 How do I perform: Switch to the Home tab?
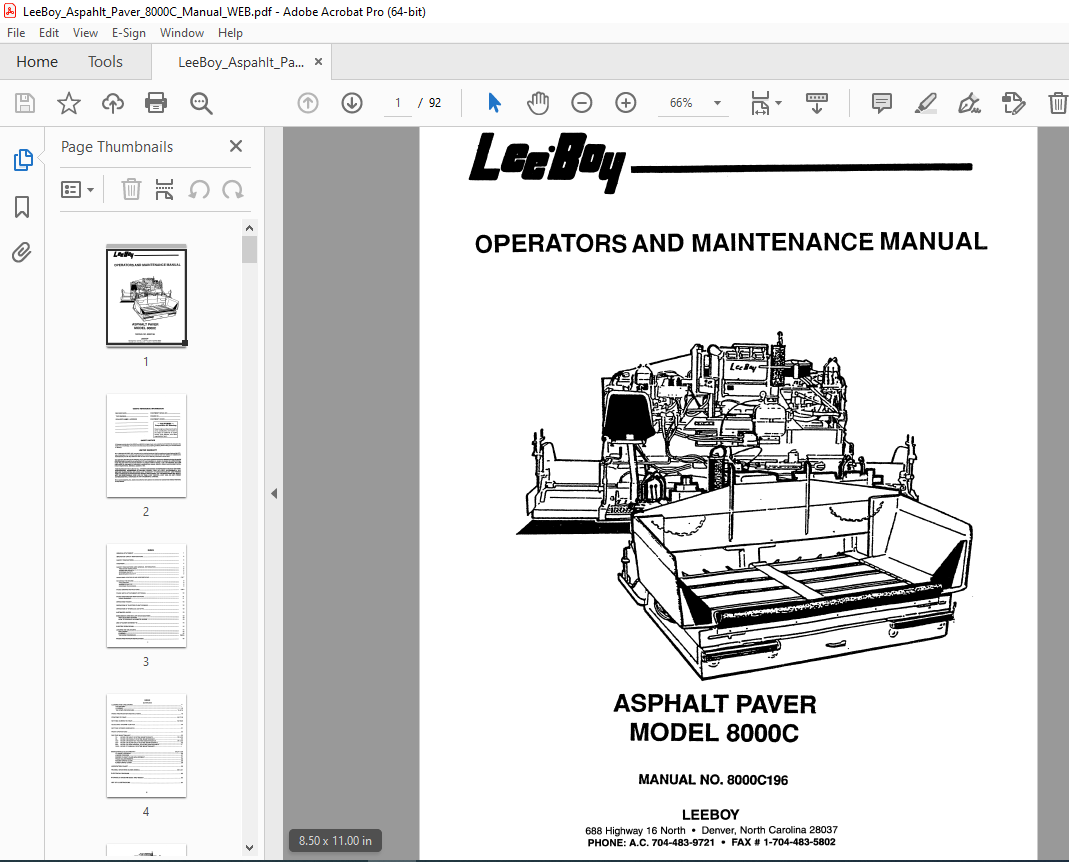37,61
